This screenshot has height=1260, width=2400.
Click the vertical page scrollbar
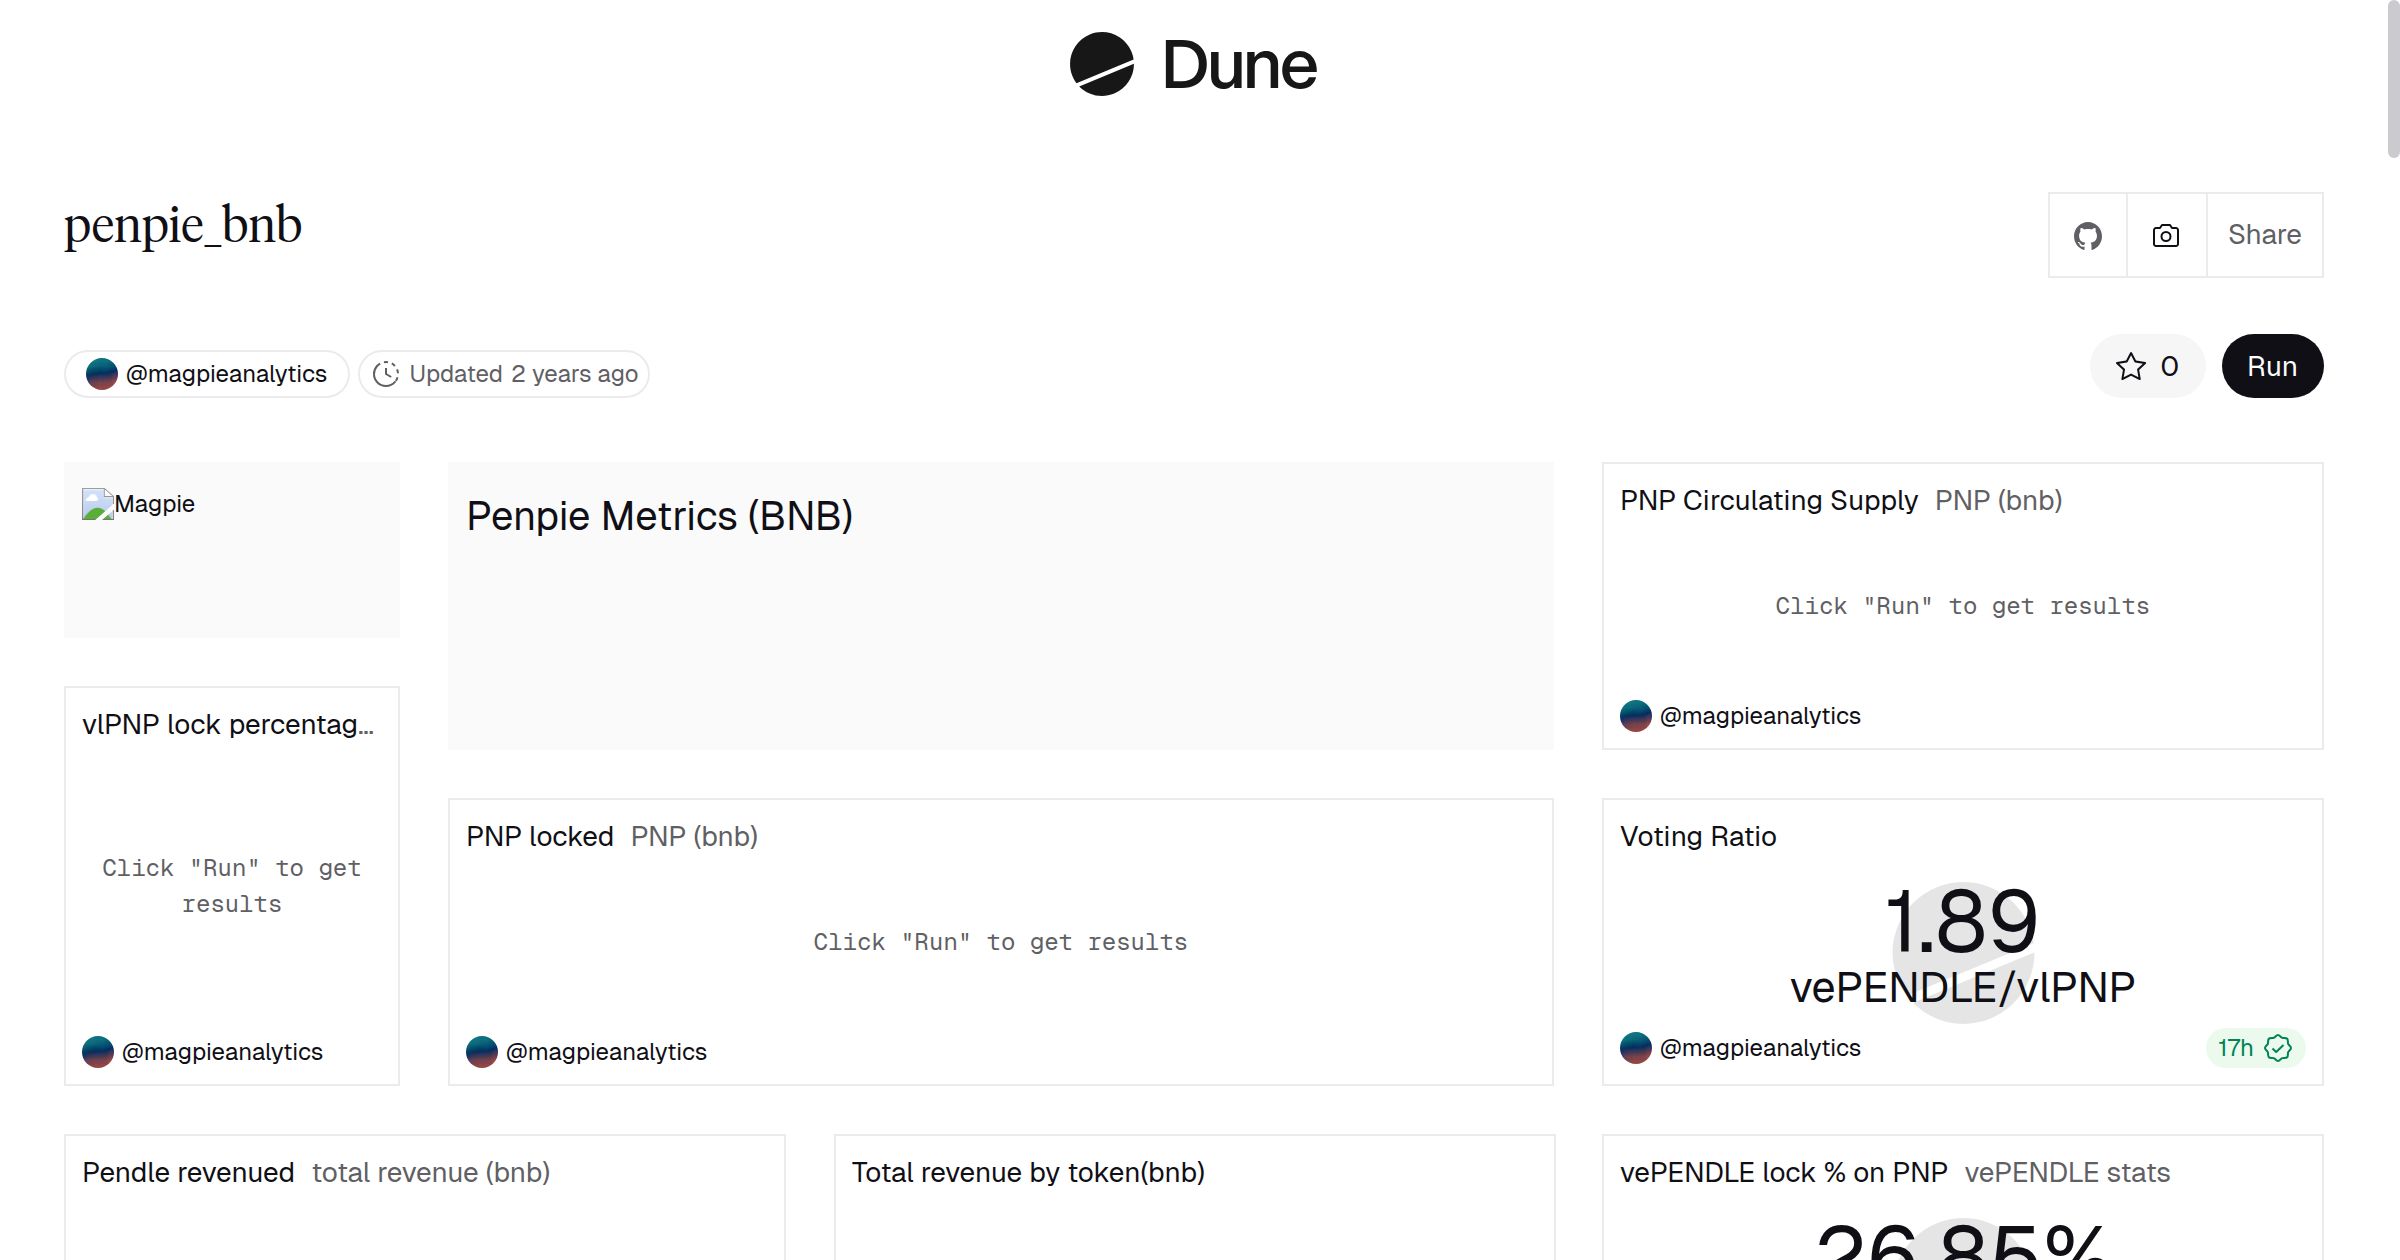tap(2392, 80)
